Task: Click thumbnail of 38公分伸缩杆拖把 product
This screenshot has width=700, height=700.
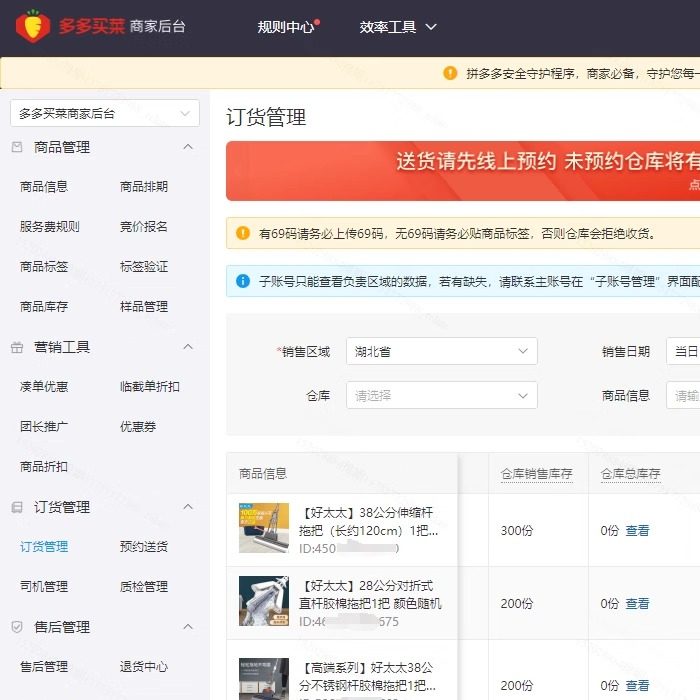Action: point(264,528)
